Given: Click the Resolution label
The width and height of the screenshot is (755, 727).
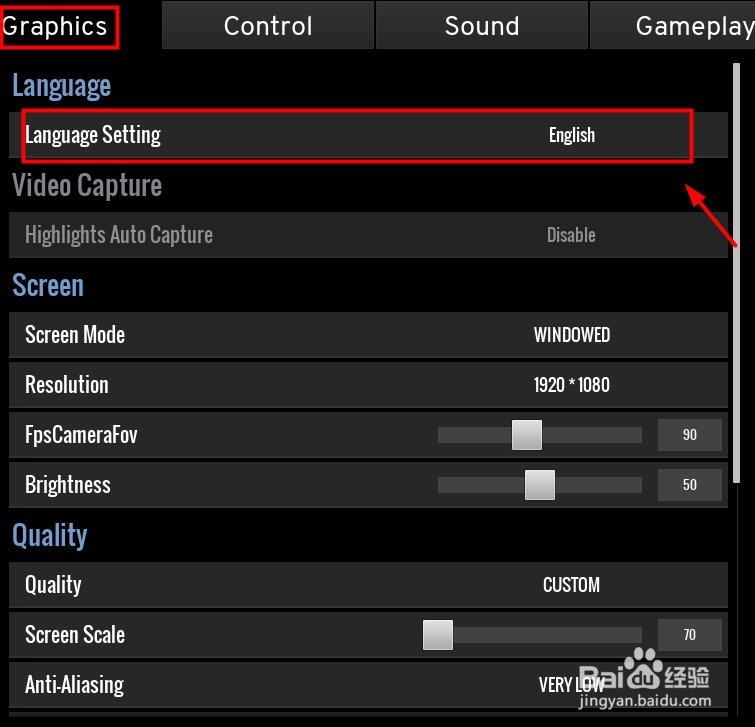Looking at the screenshot, I should pos(67,385).
